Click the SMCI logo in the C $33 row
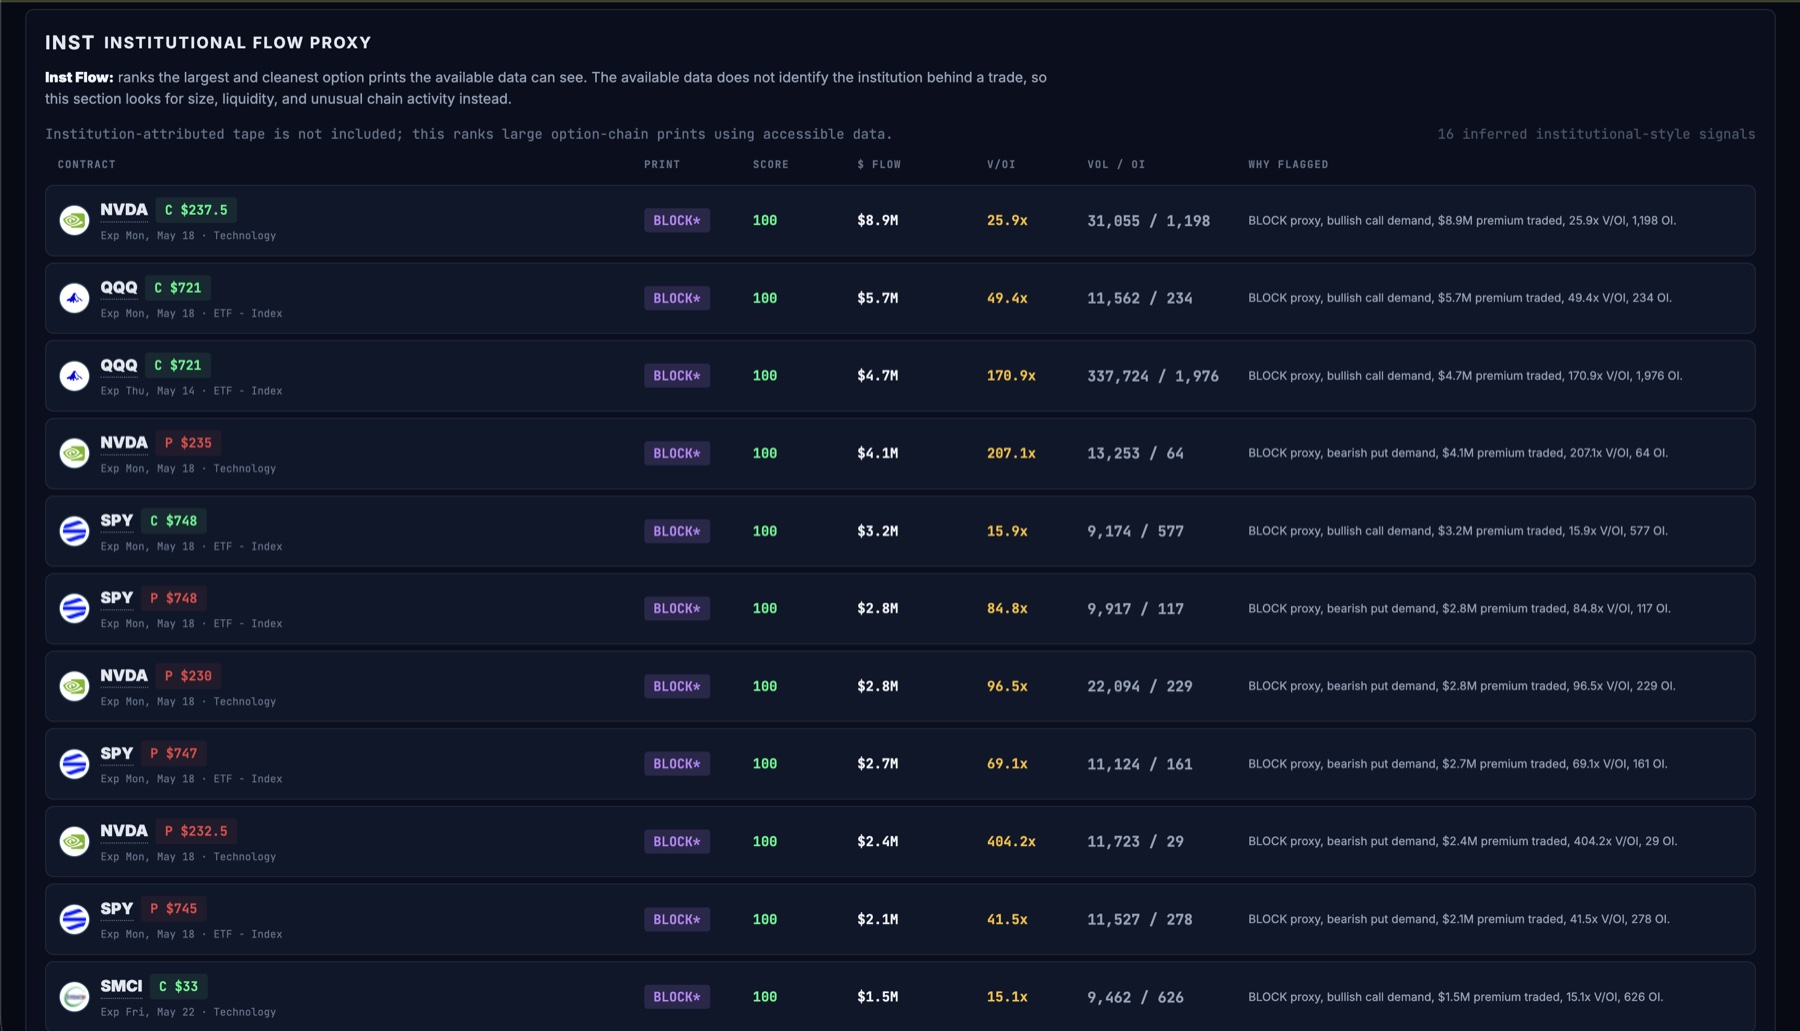The height and width of the screenshot is (1031, 1800). [x=74, y=997]
